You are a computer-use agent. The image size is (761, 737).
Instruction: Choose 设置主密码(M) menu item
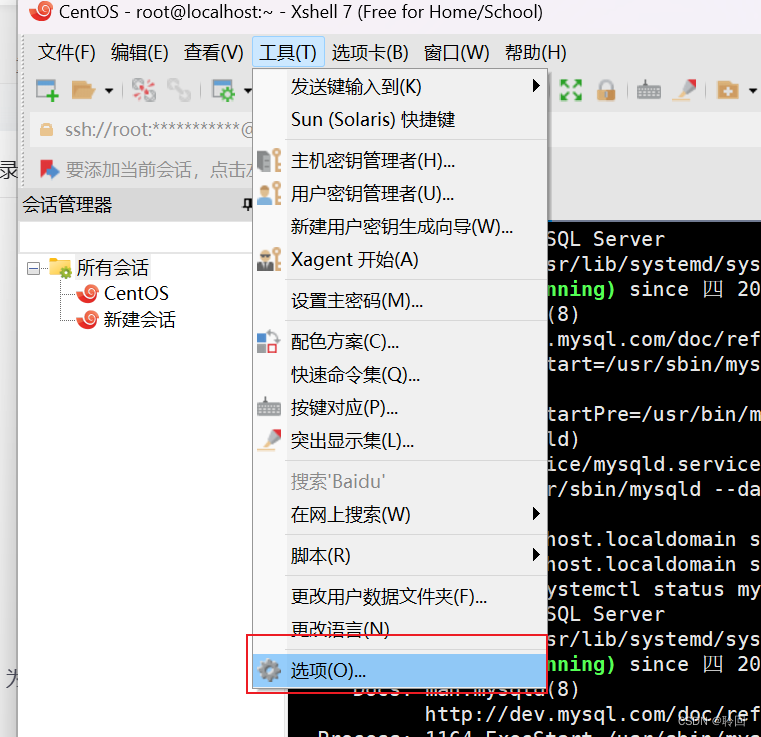pyautogui.click(x=400, y=301)
